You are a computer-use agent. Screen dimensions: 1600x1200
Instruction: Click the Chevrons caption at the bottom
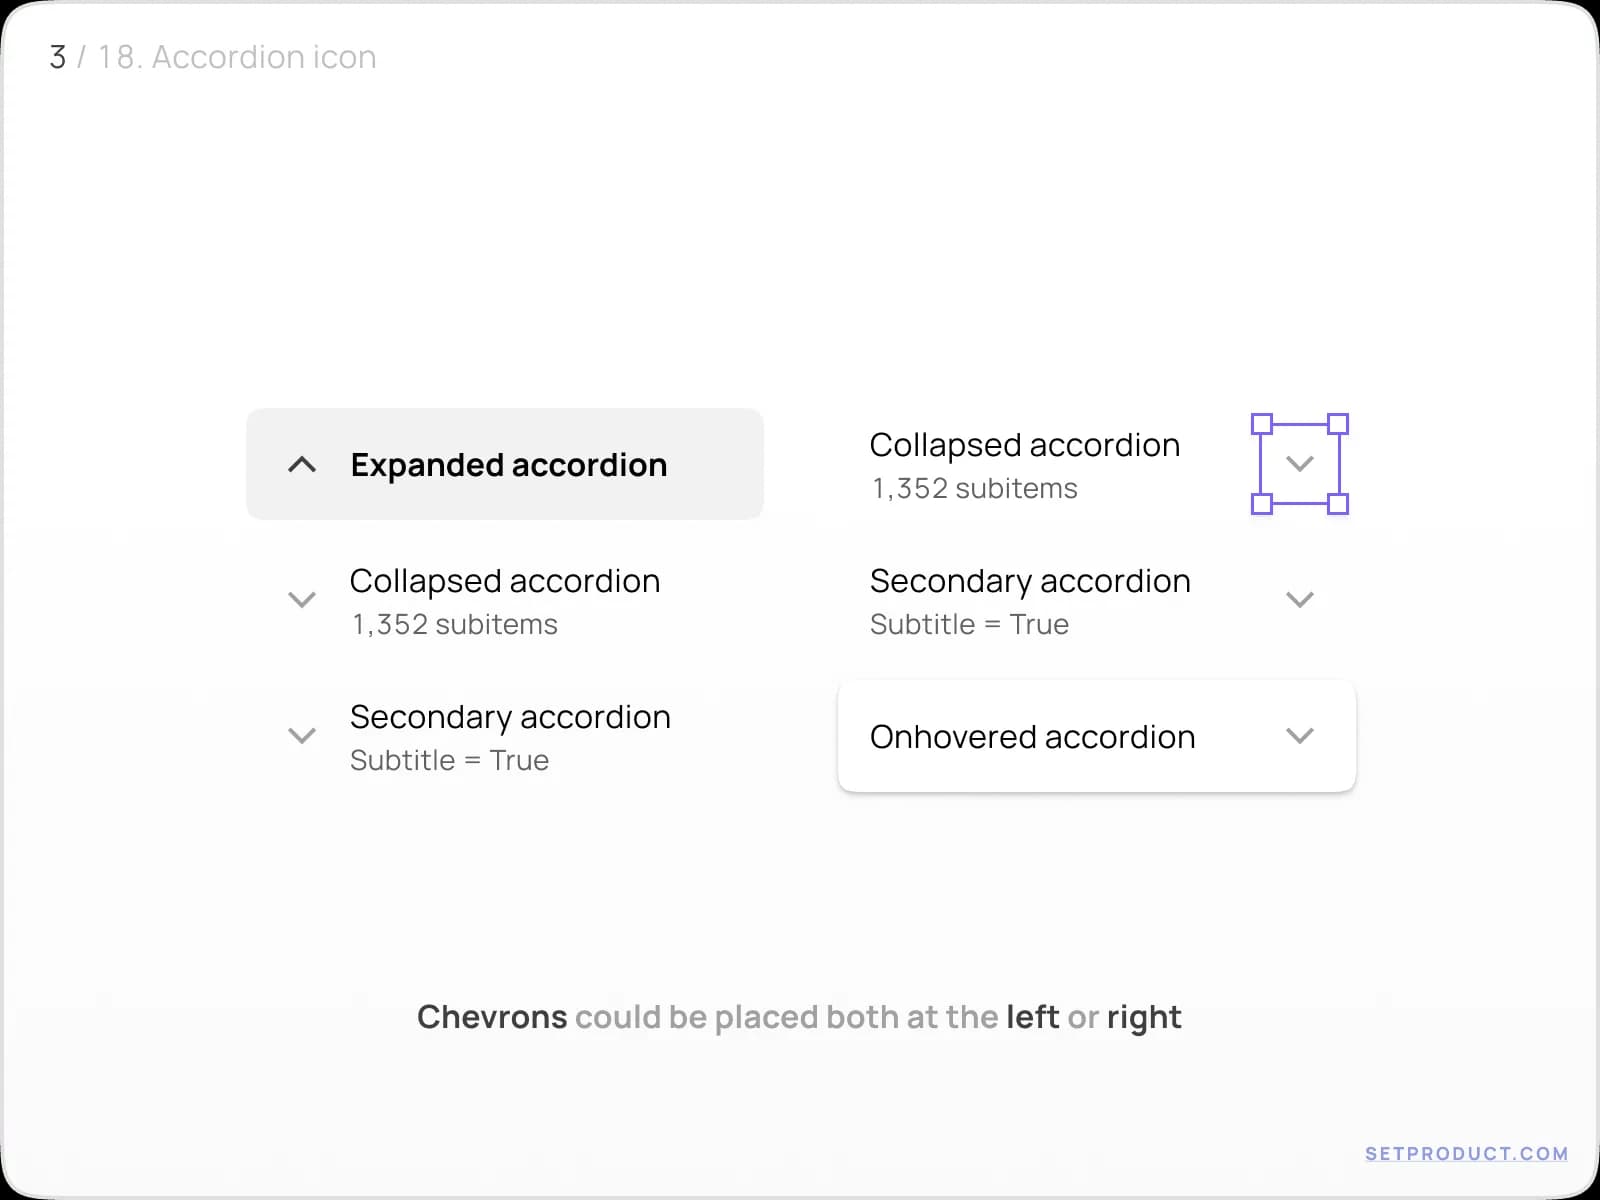[799, 1017]
